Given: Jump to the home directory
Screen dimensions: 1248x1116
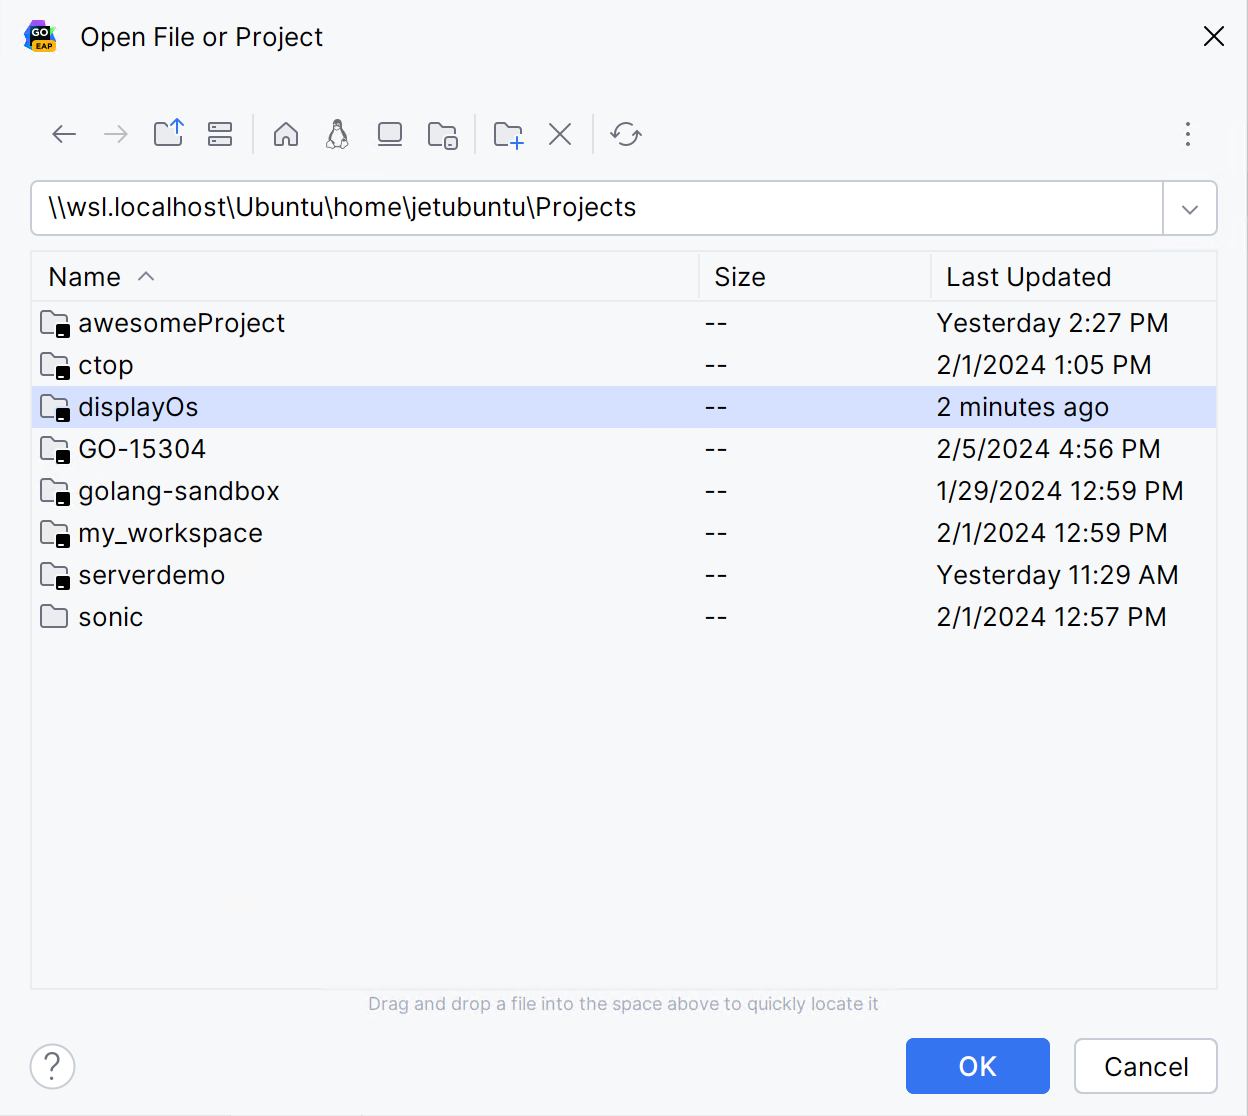Looking at the screenshot, I should tap(285, 133).
